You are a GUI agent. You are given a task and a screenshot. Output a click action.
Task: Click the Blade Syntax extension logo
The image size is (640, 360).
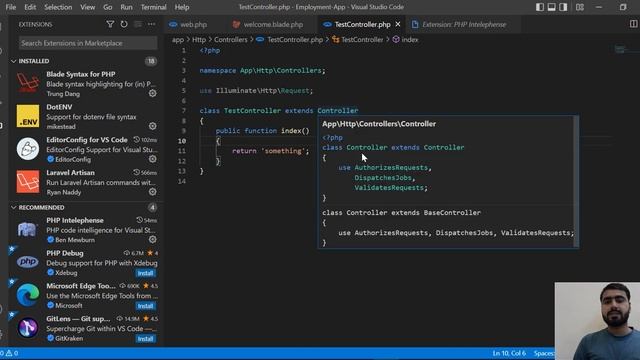pyautogui.click(x=28, y=83)
